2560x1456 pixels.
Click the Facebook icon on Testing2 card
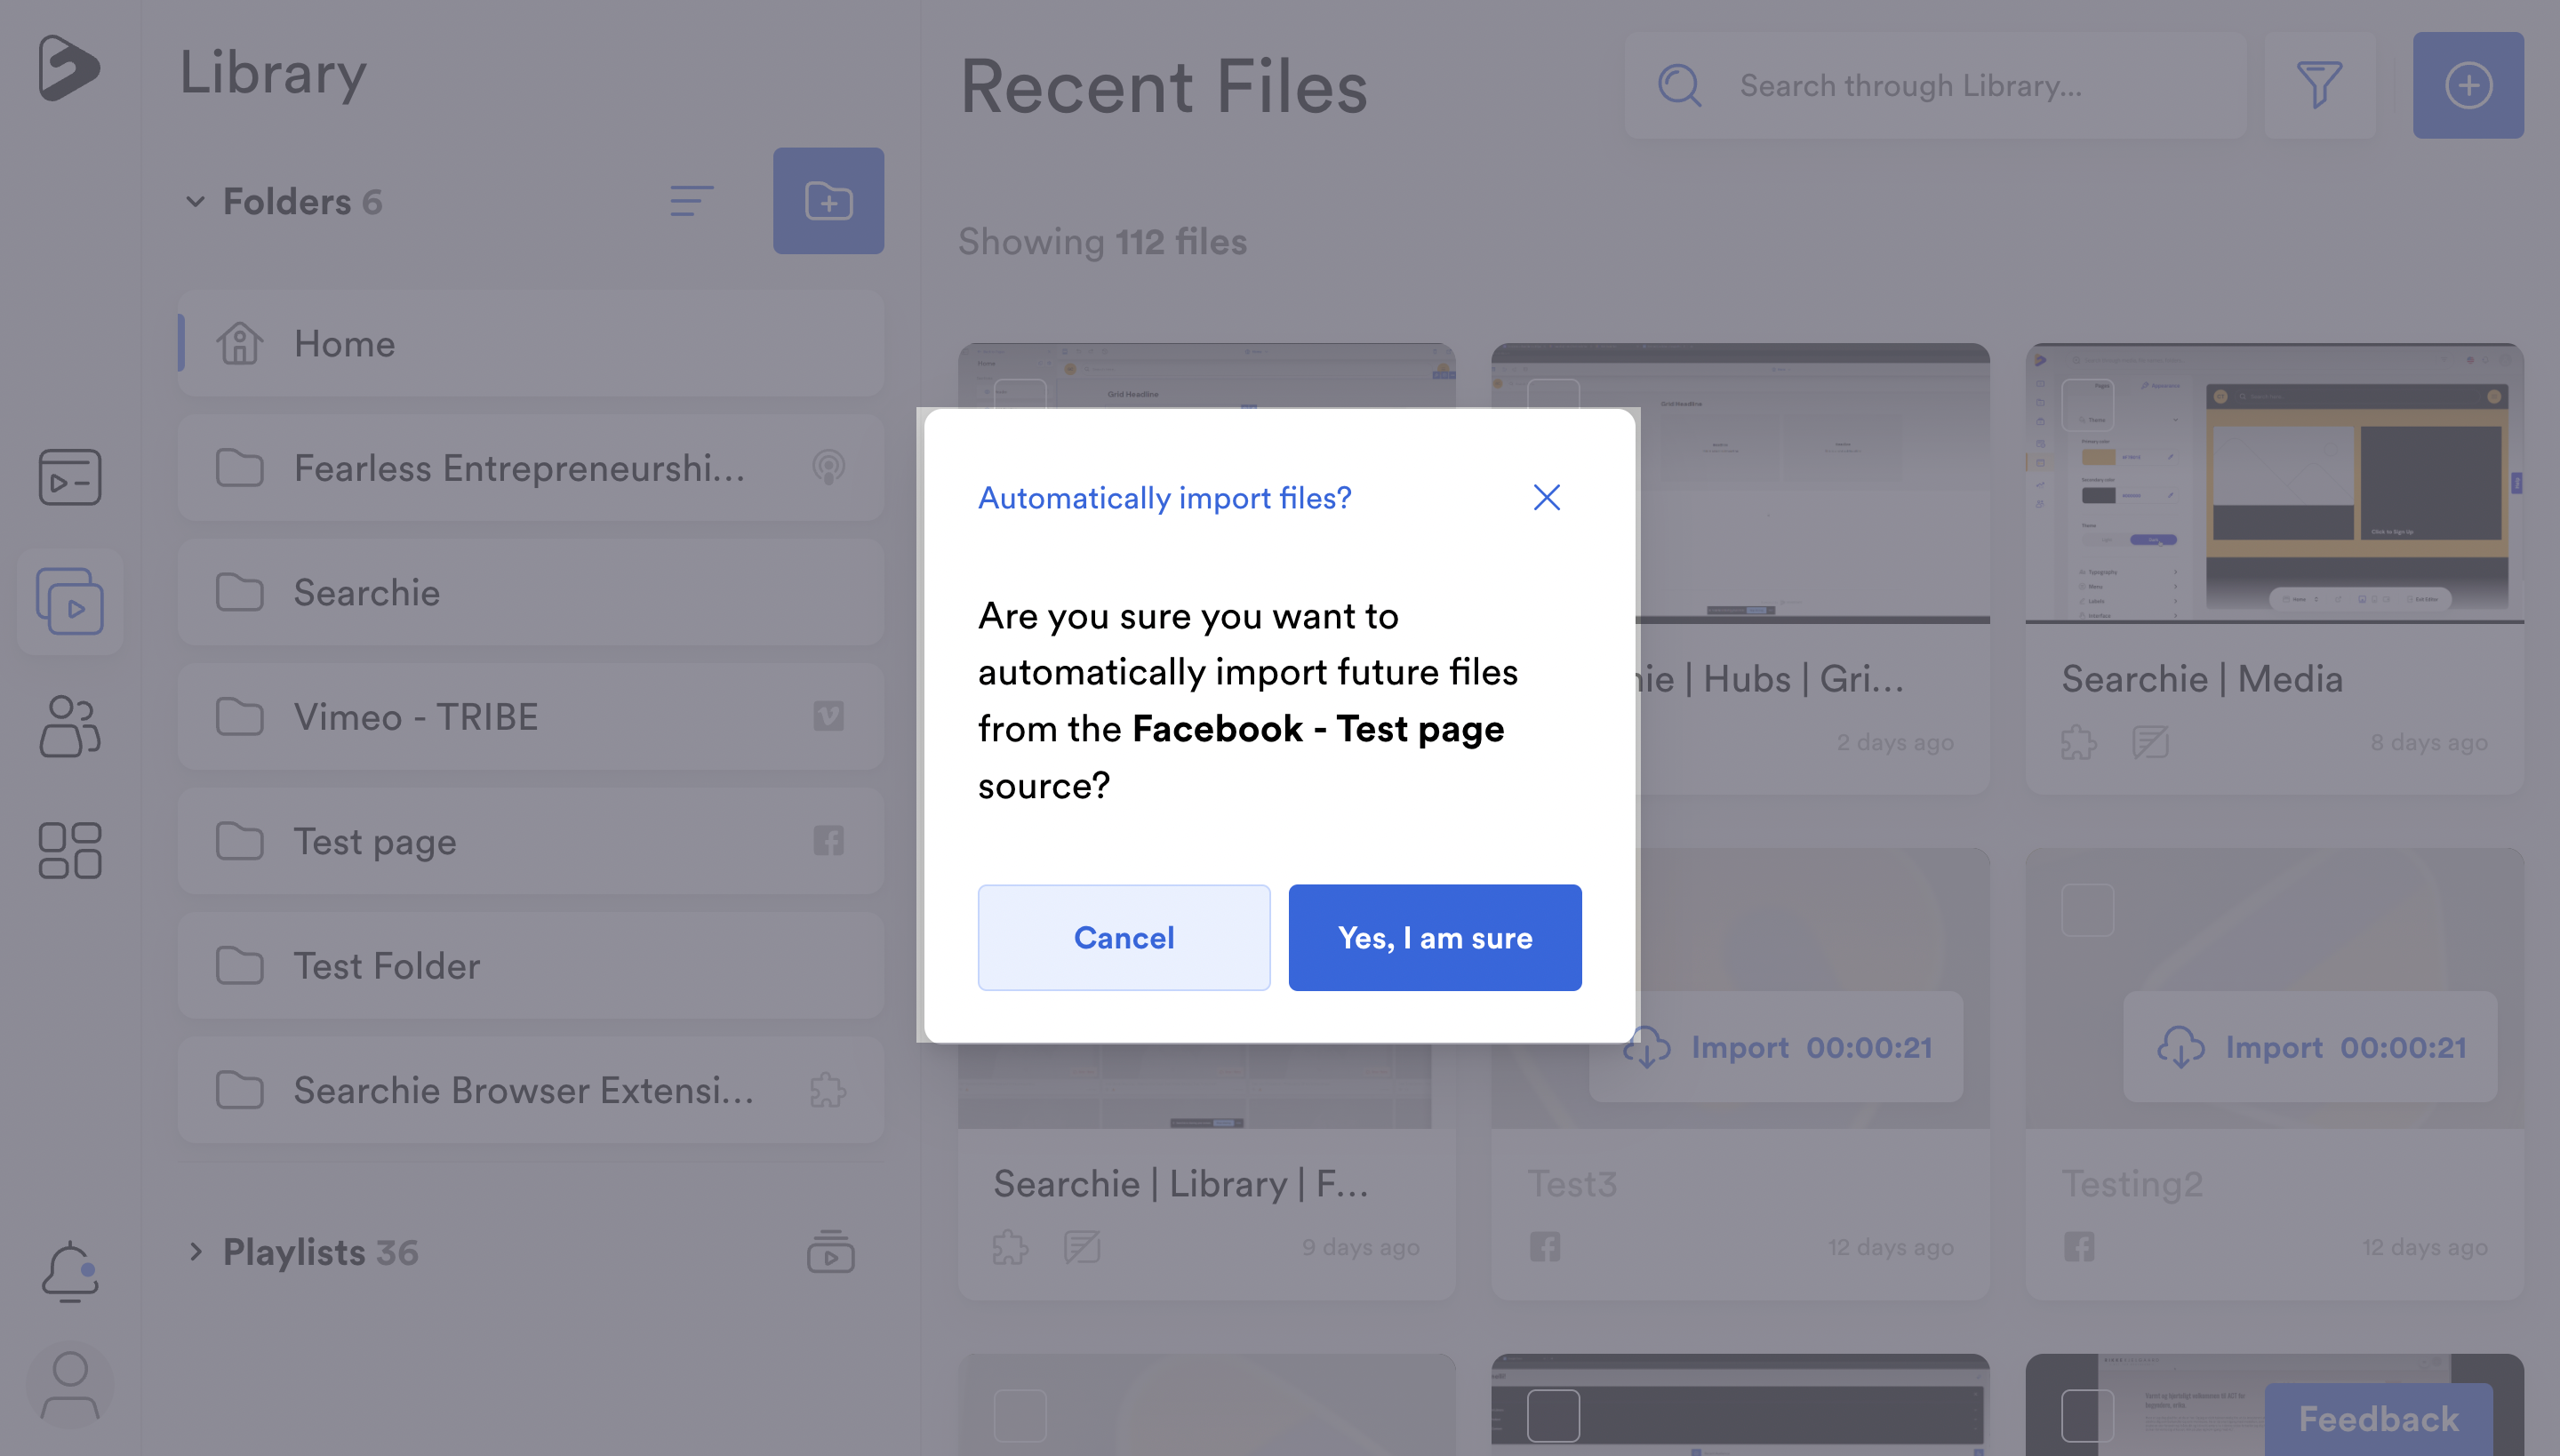[x=2079, y=1247]
